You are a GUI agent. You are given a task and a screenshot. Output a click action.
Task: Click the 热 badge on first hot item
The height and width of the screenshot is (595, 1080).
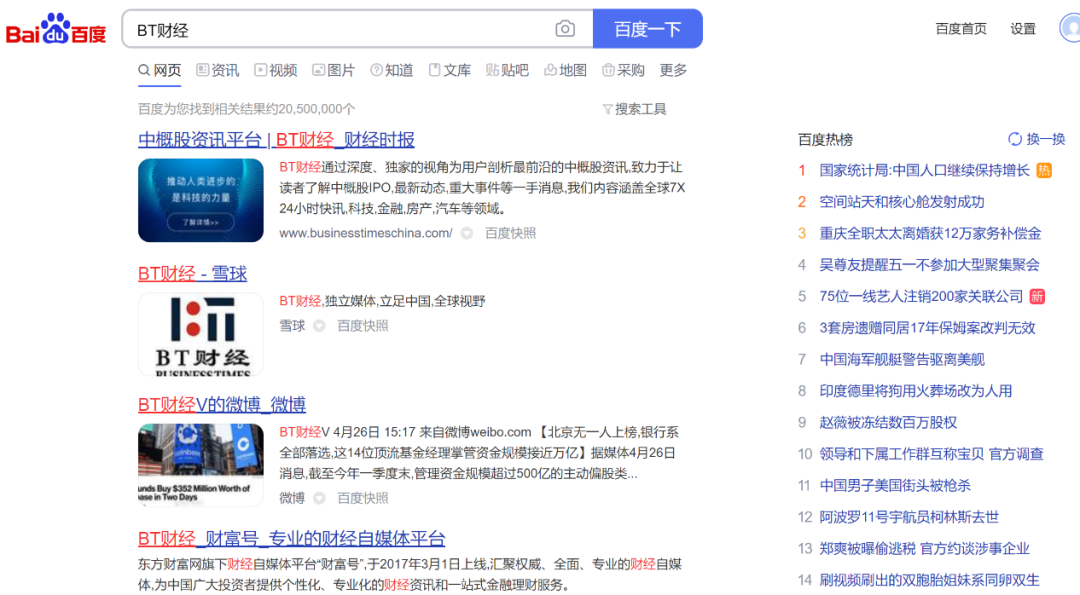1044,171
